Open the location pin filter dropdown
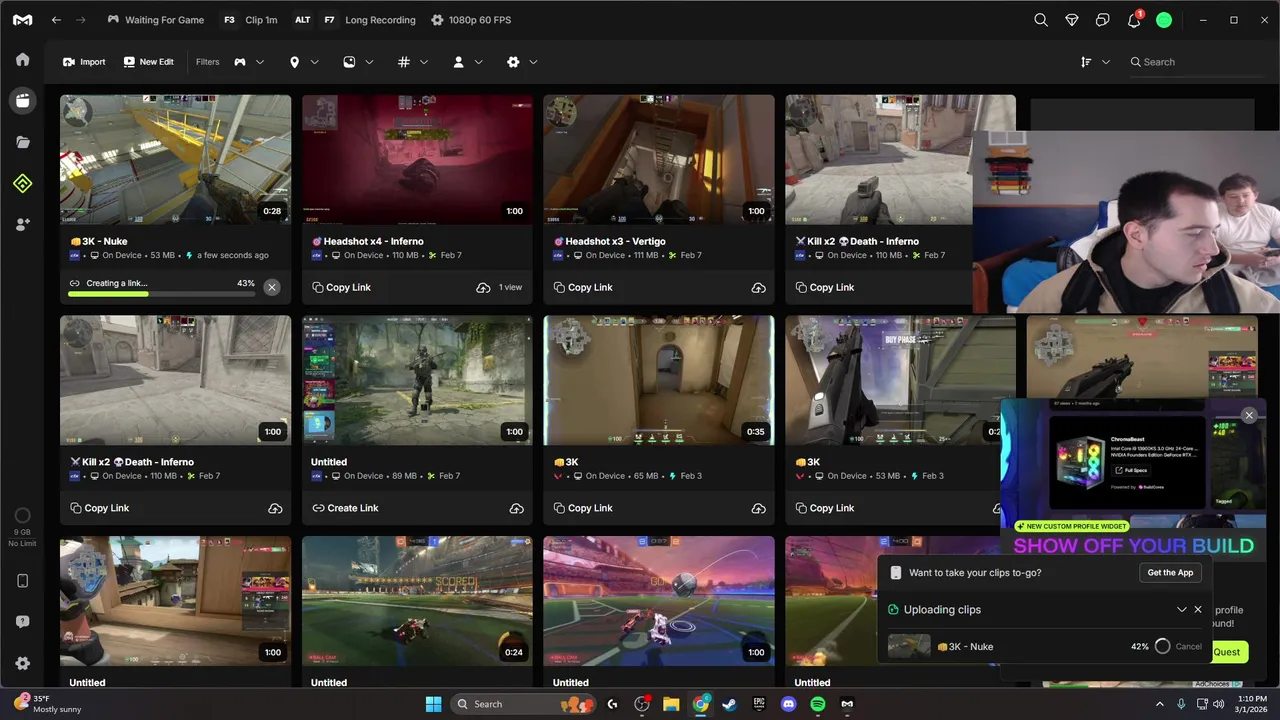The height and width of the screenshot is (720, 1280). point(304,62)
